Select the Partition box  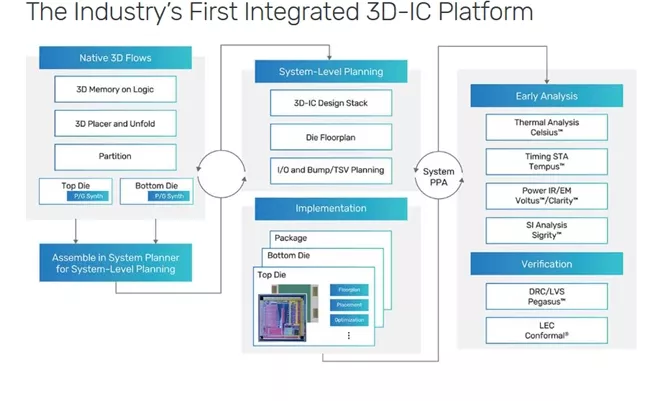(115, 157)
